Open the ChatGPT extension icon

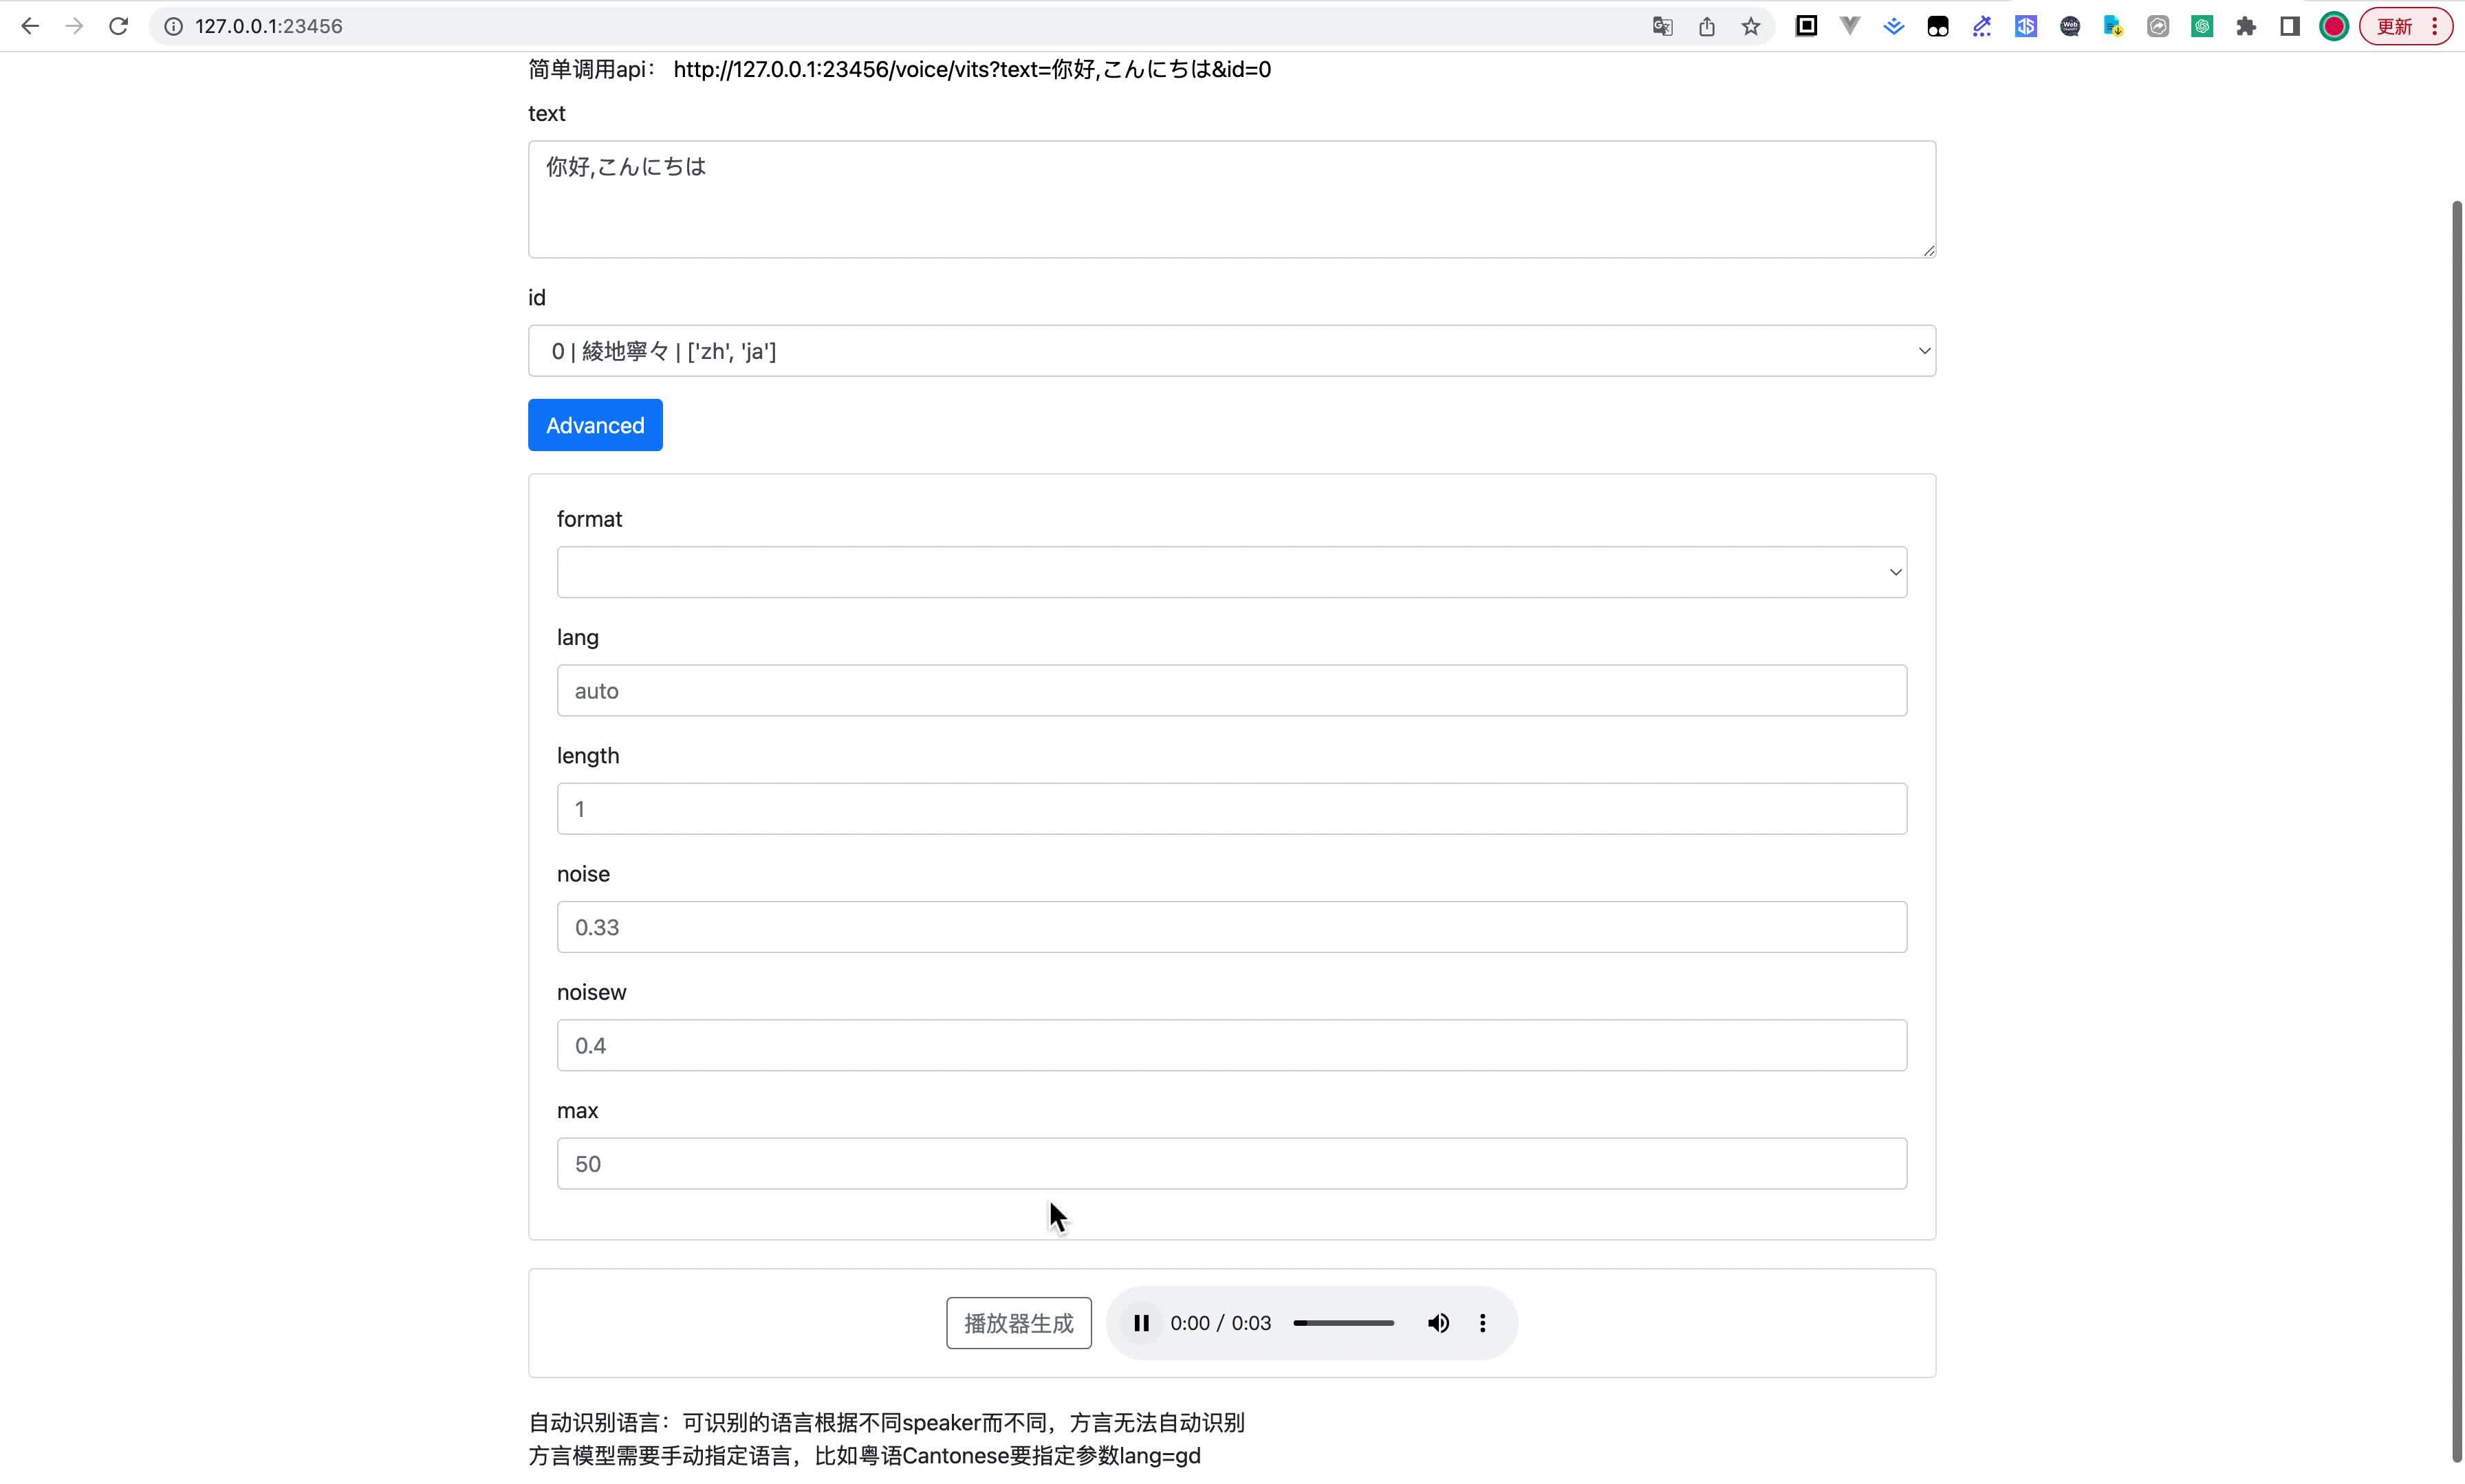(2203, 26)
